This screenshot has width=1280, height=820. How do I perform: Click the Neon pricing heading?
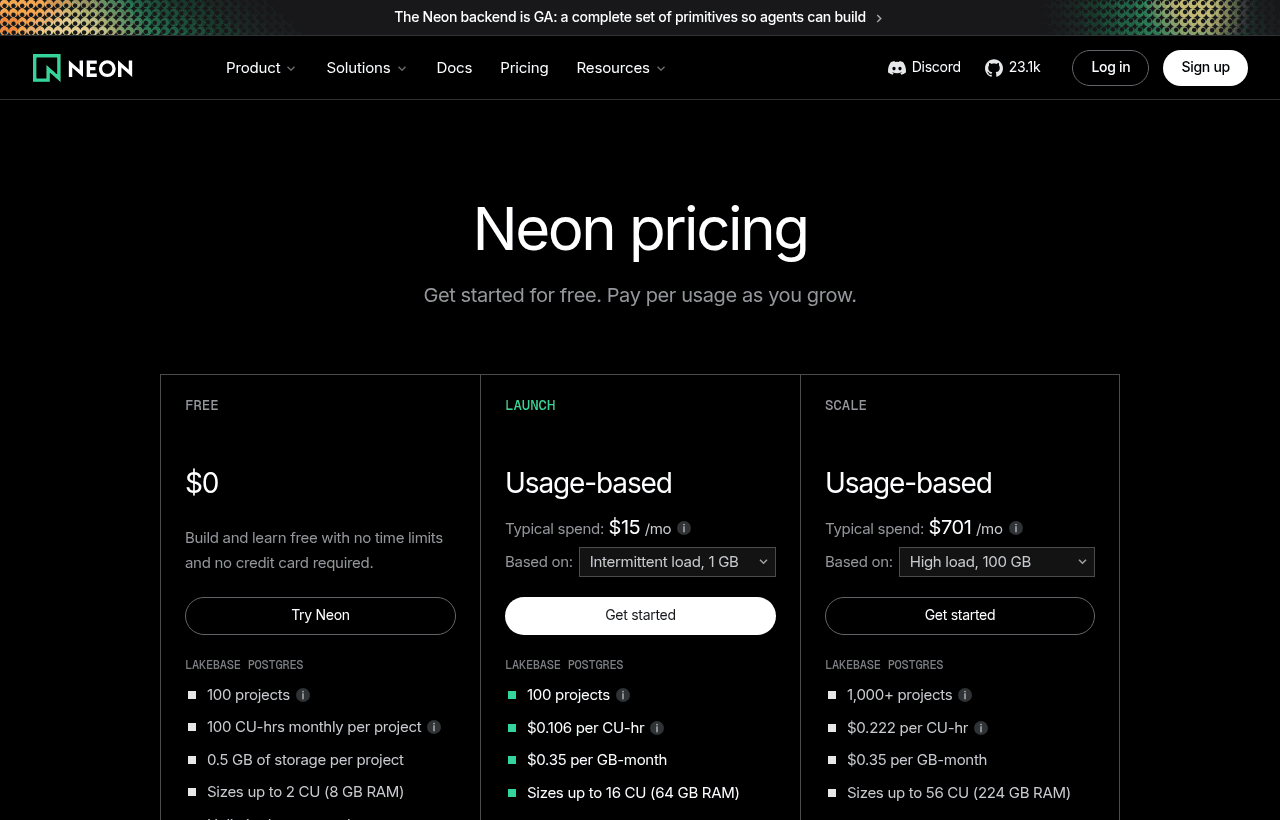pos(640,229)
